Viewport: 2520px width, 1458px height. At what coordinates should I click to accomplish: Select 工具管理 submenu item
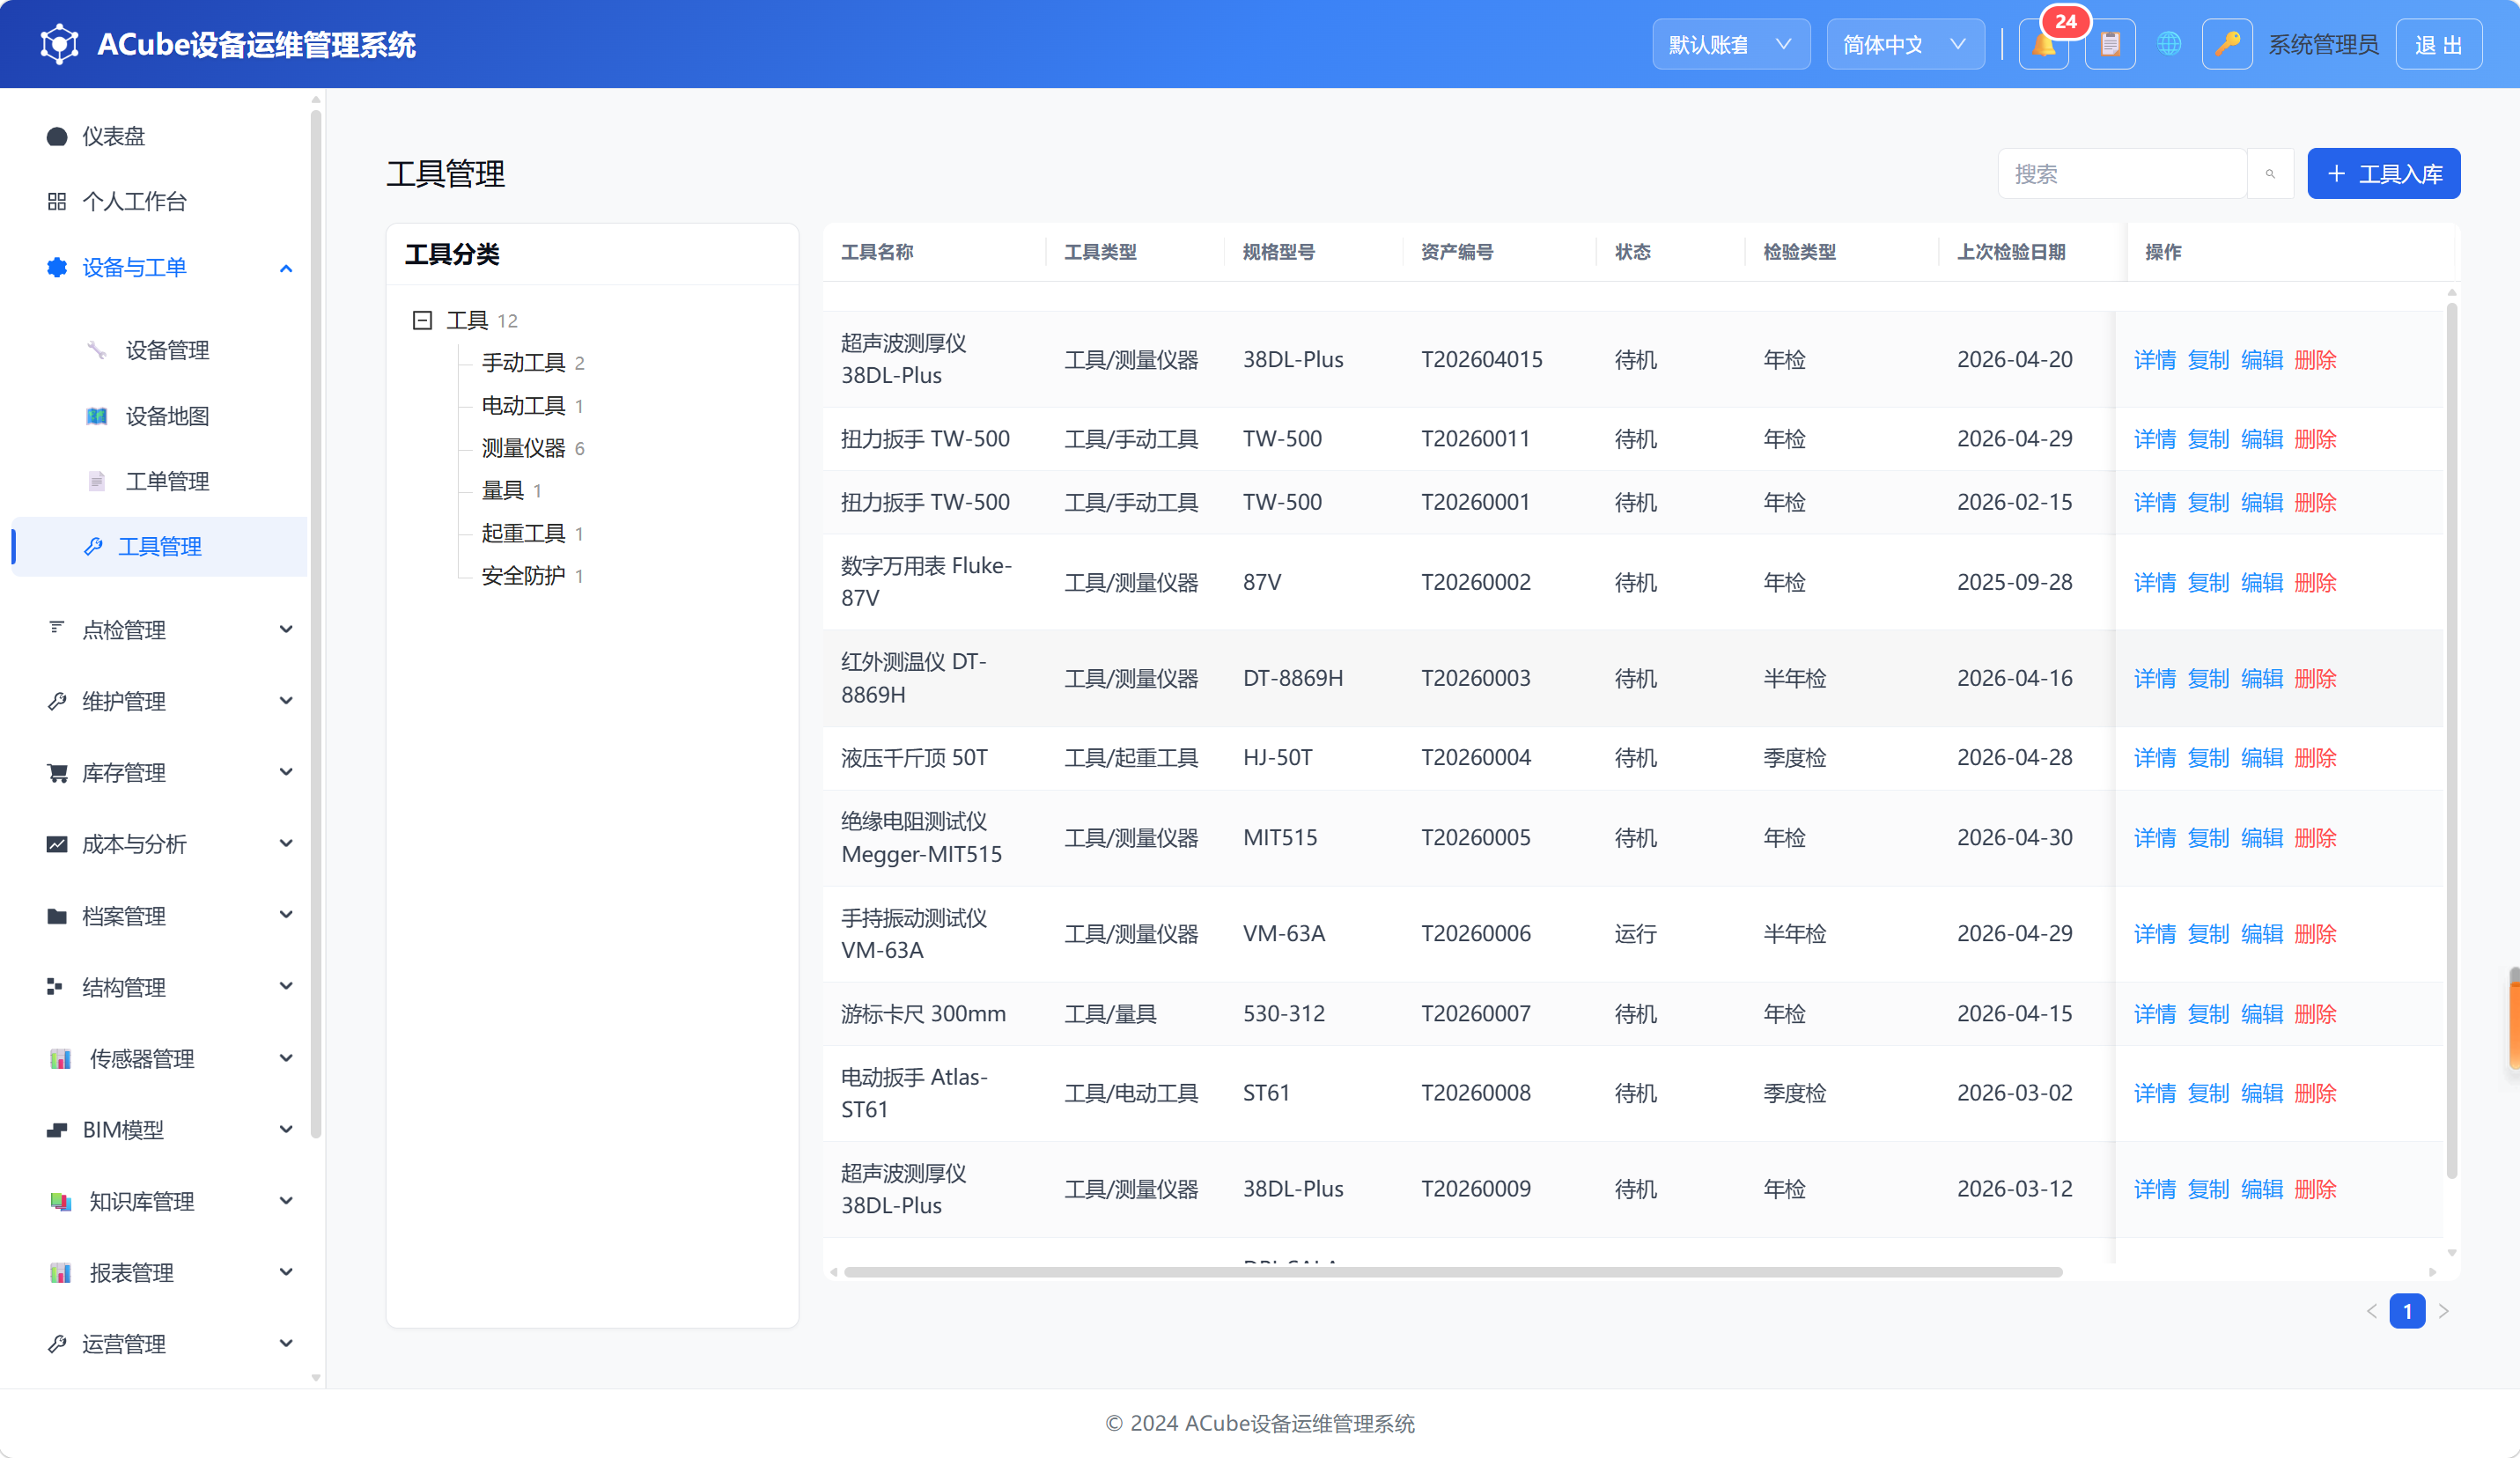(160, 546)
